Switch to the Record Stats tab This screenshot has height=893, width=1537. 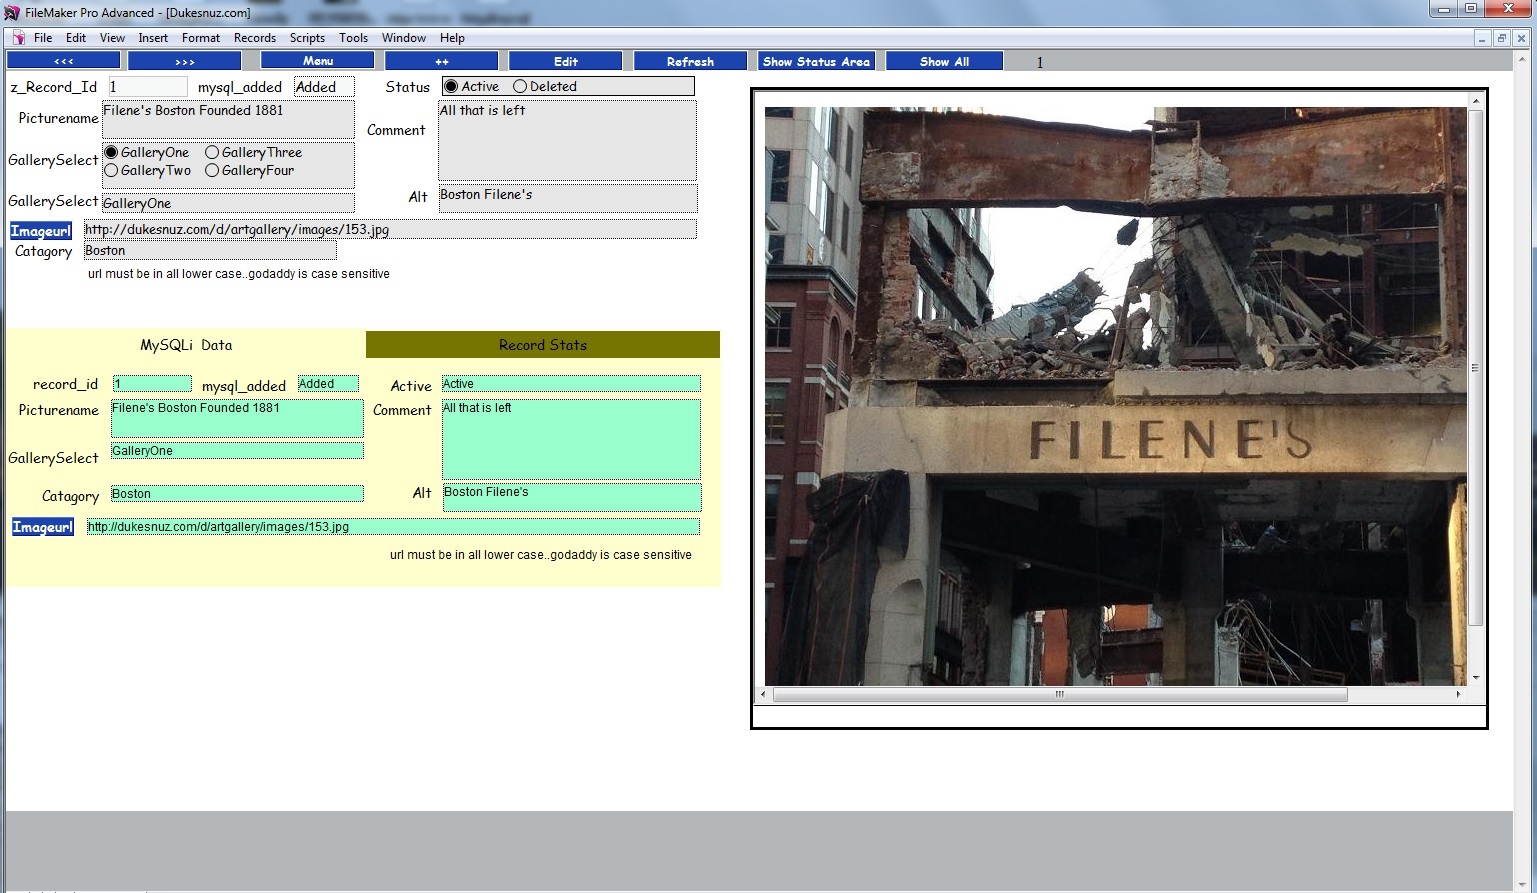click(x=543, y=345)
